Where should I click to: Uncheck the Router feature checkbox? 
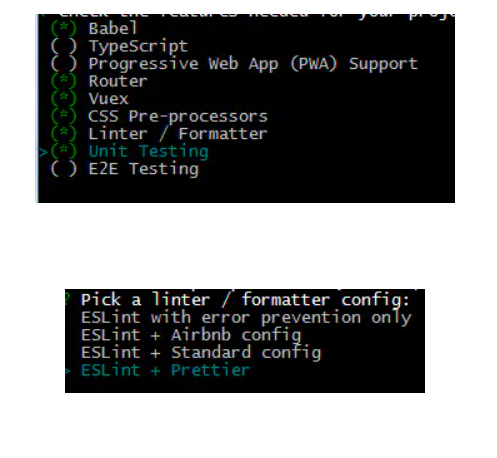click(x=63, y=81)
